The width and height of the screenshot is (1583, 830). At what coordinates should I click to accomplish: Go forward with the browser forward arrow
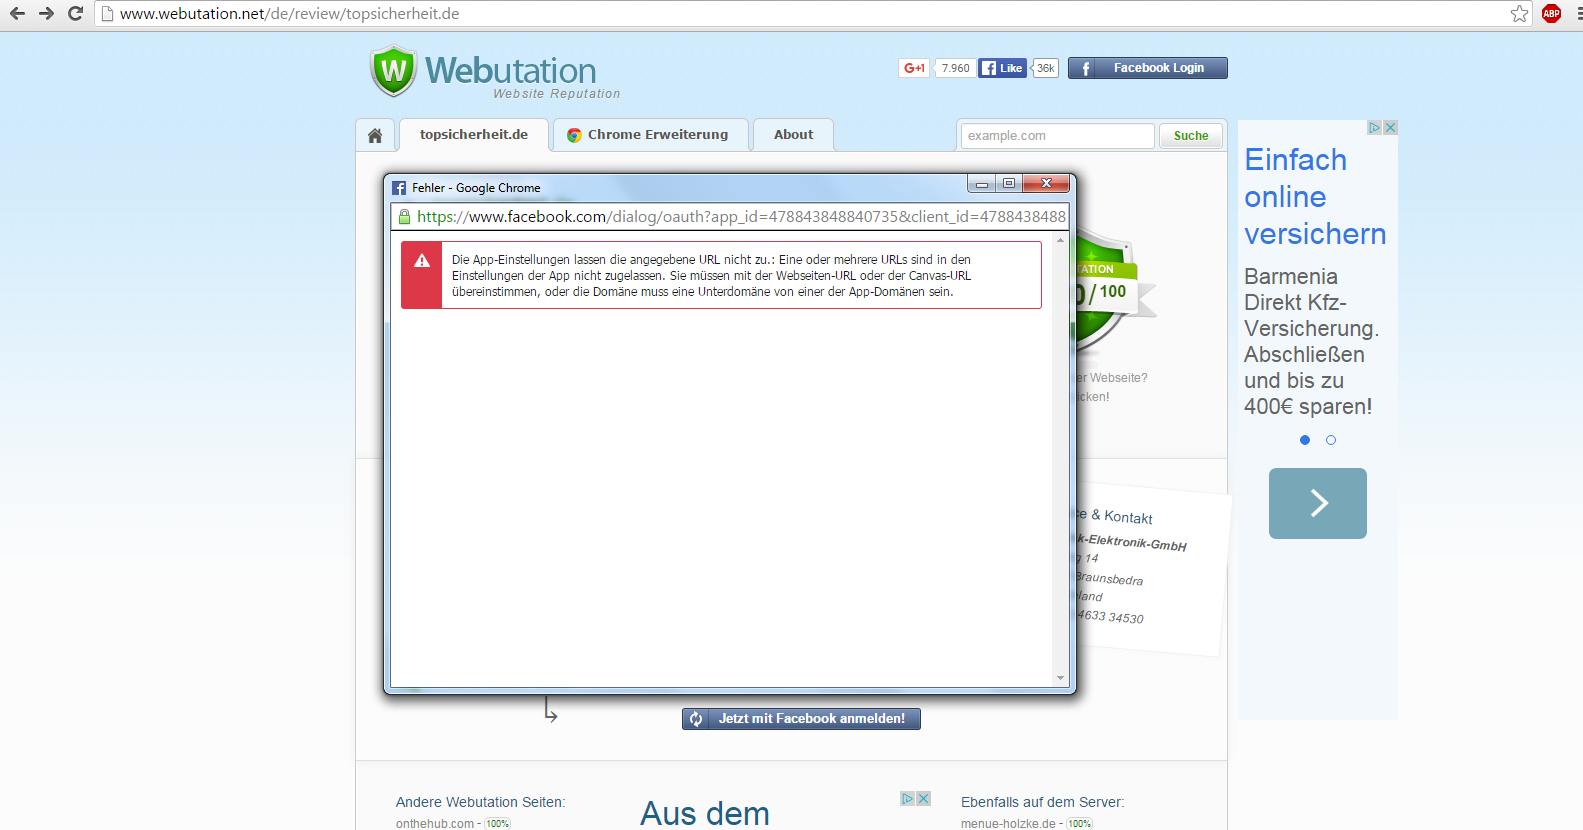click(46, 13)
